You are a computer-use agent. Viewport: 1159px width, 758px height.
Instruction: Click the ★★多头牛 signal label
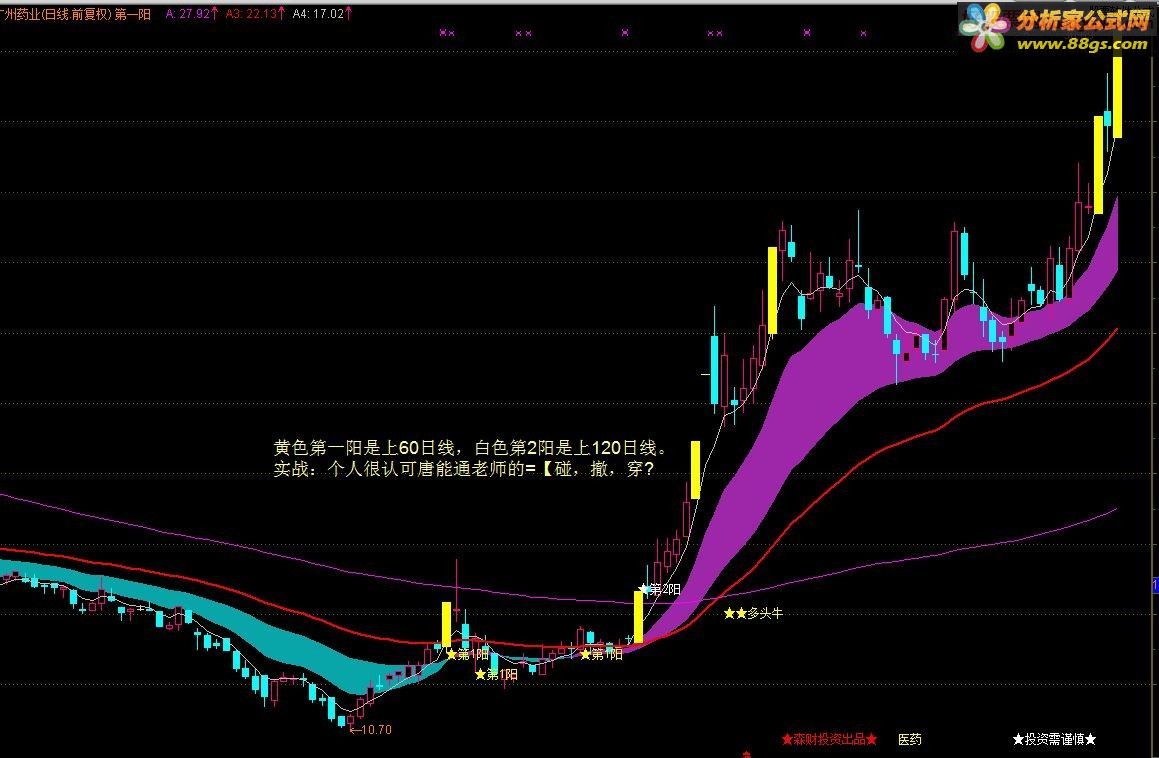pos(752,613)
